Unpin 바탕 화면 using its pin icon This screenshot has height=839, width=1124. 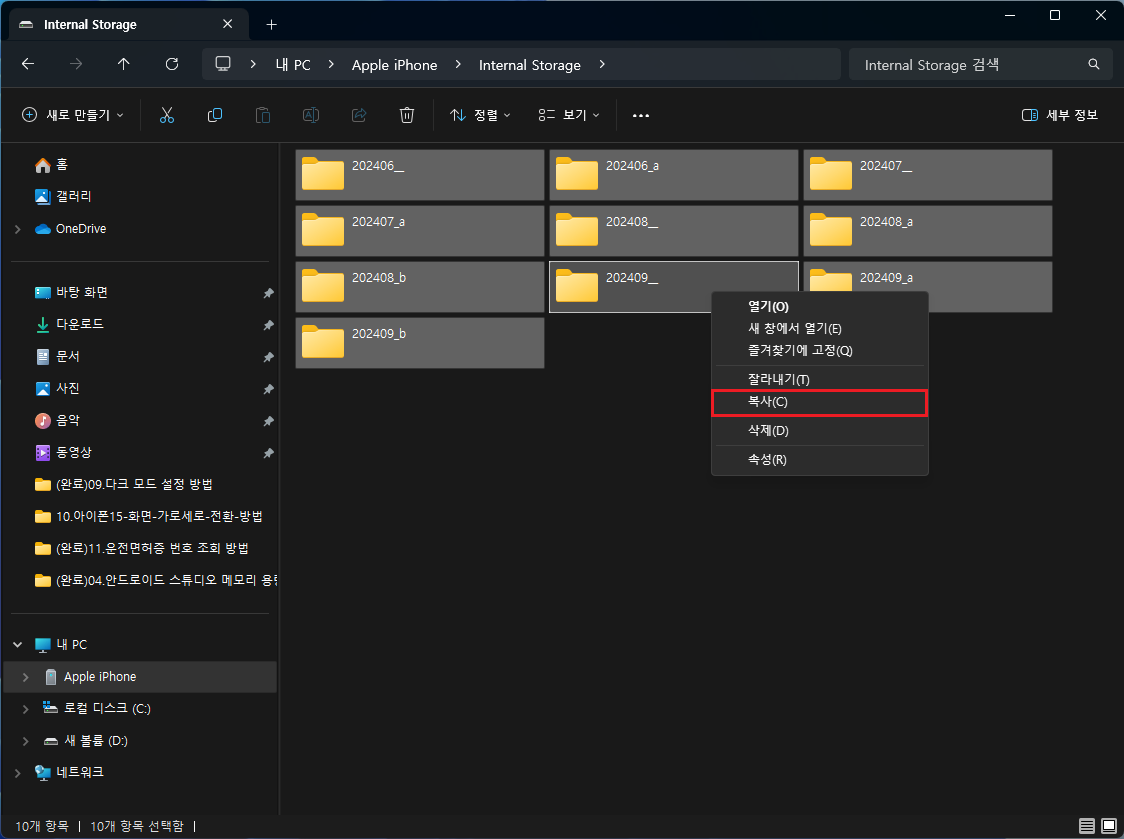pyautogui.click(x=268, y=293)
